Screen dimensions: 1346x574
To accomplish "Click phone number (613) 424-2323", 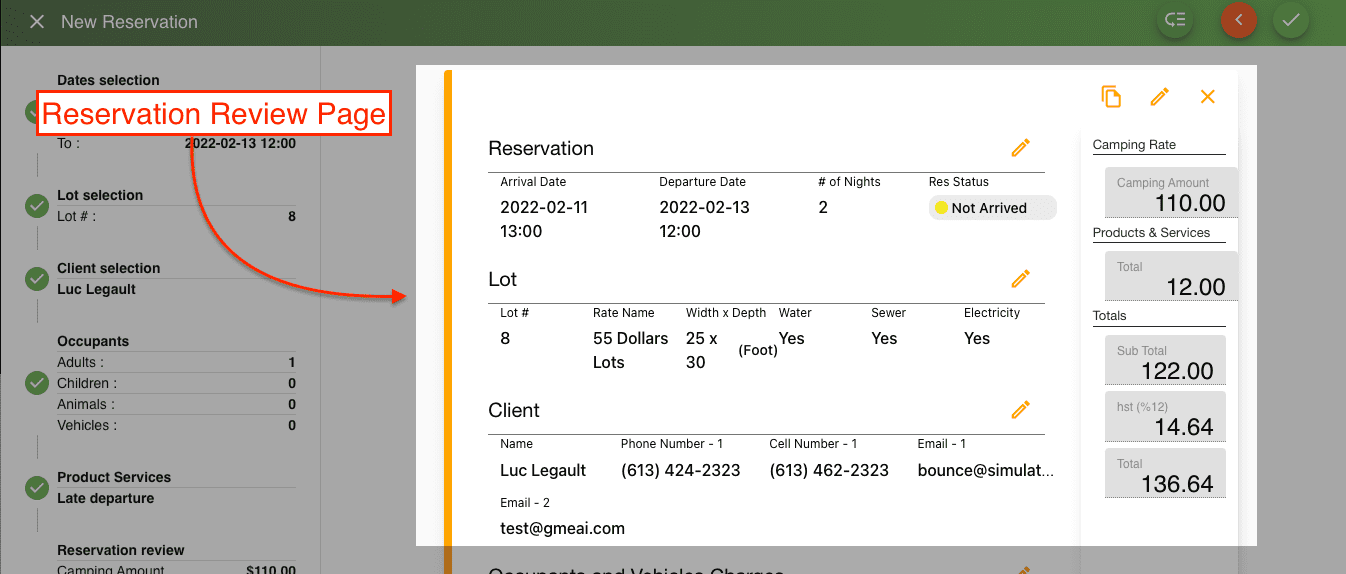I will tap(680, 470).
